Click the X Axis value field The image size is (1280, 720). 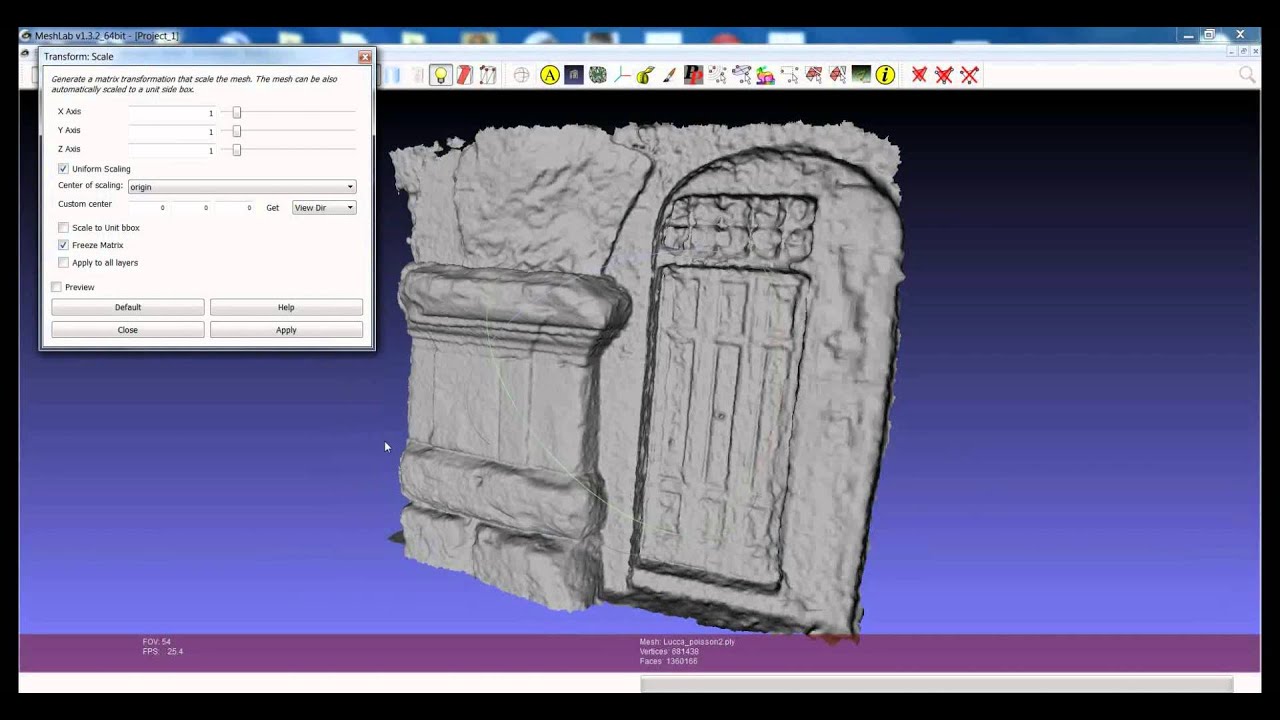172,112
